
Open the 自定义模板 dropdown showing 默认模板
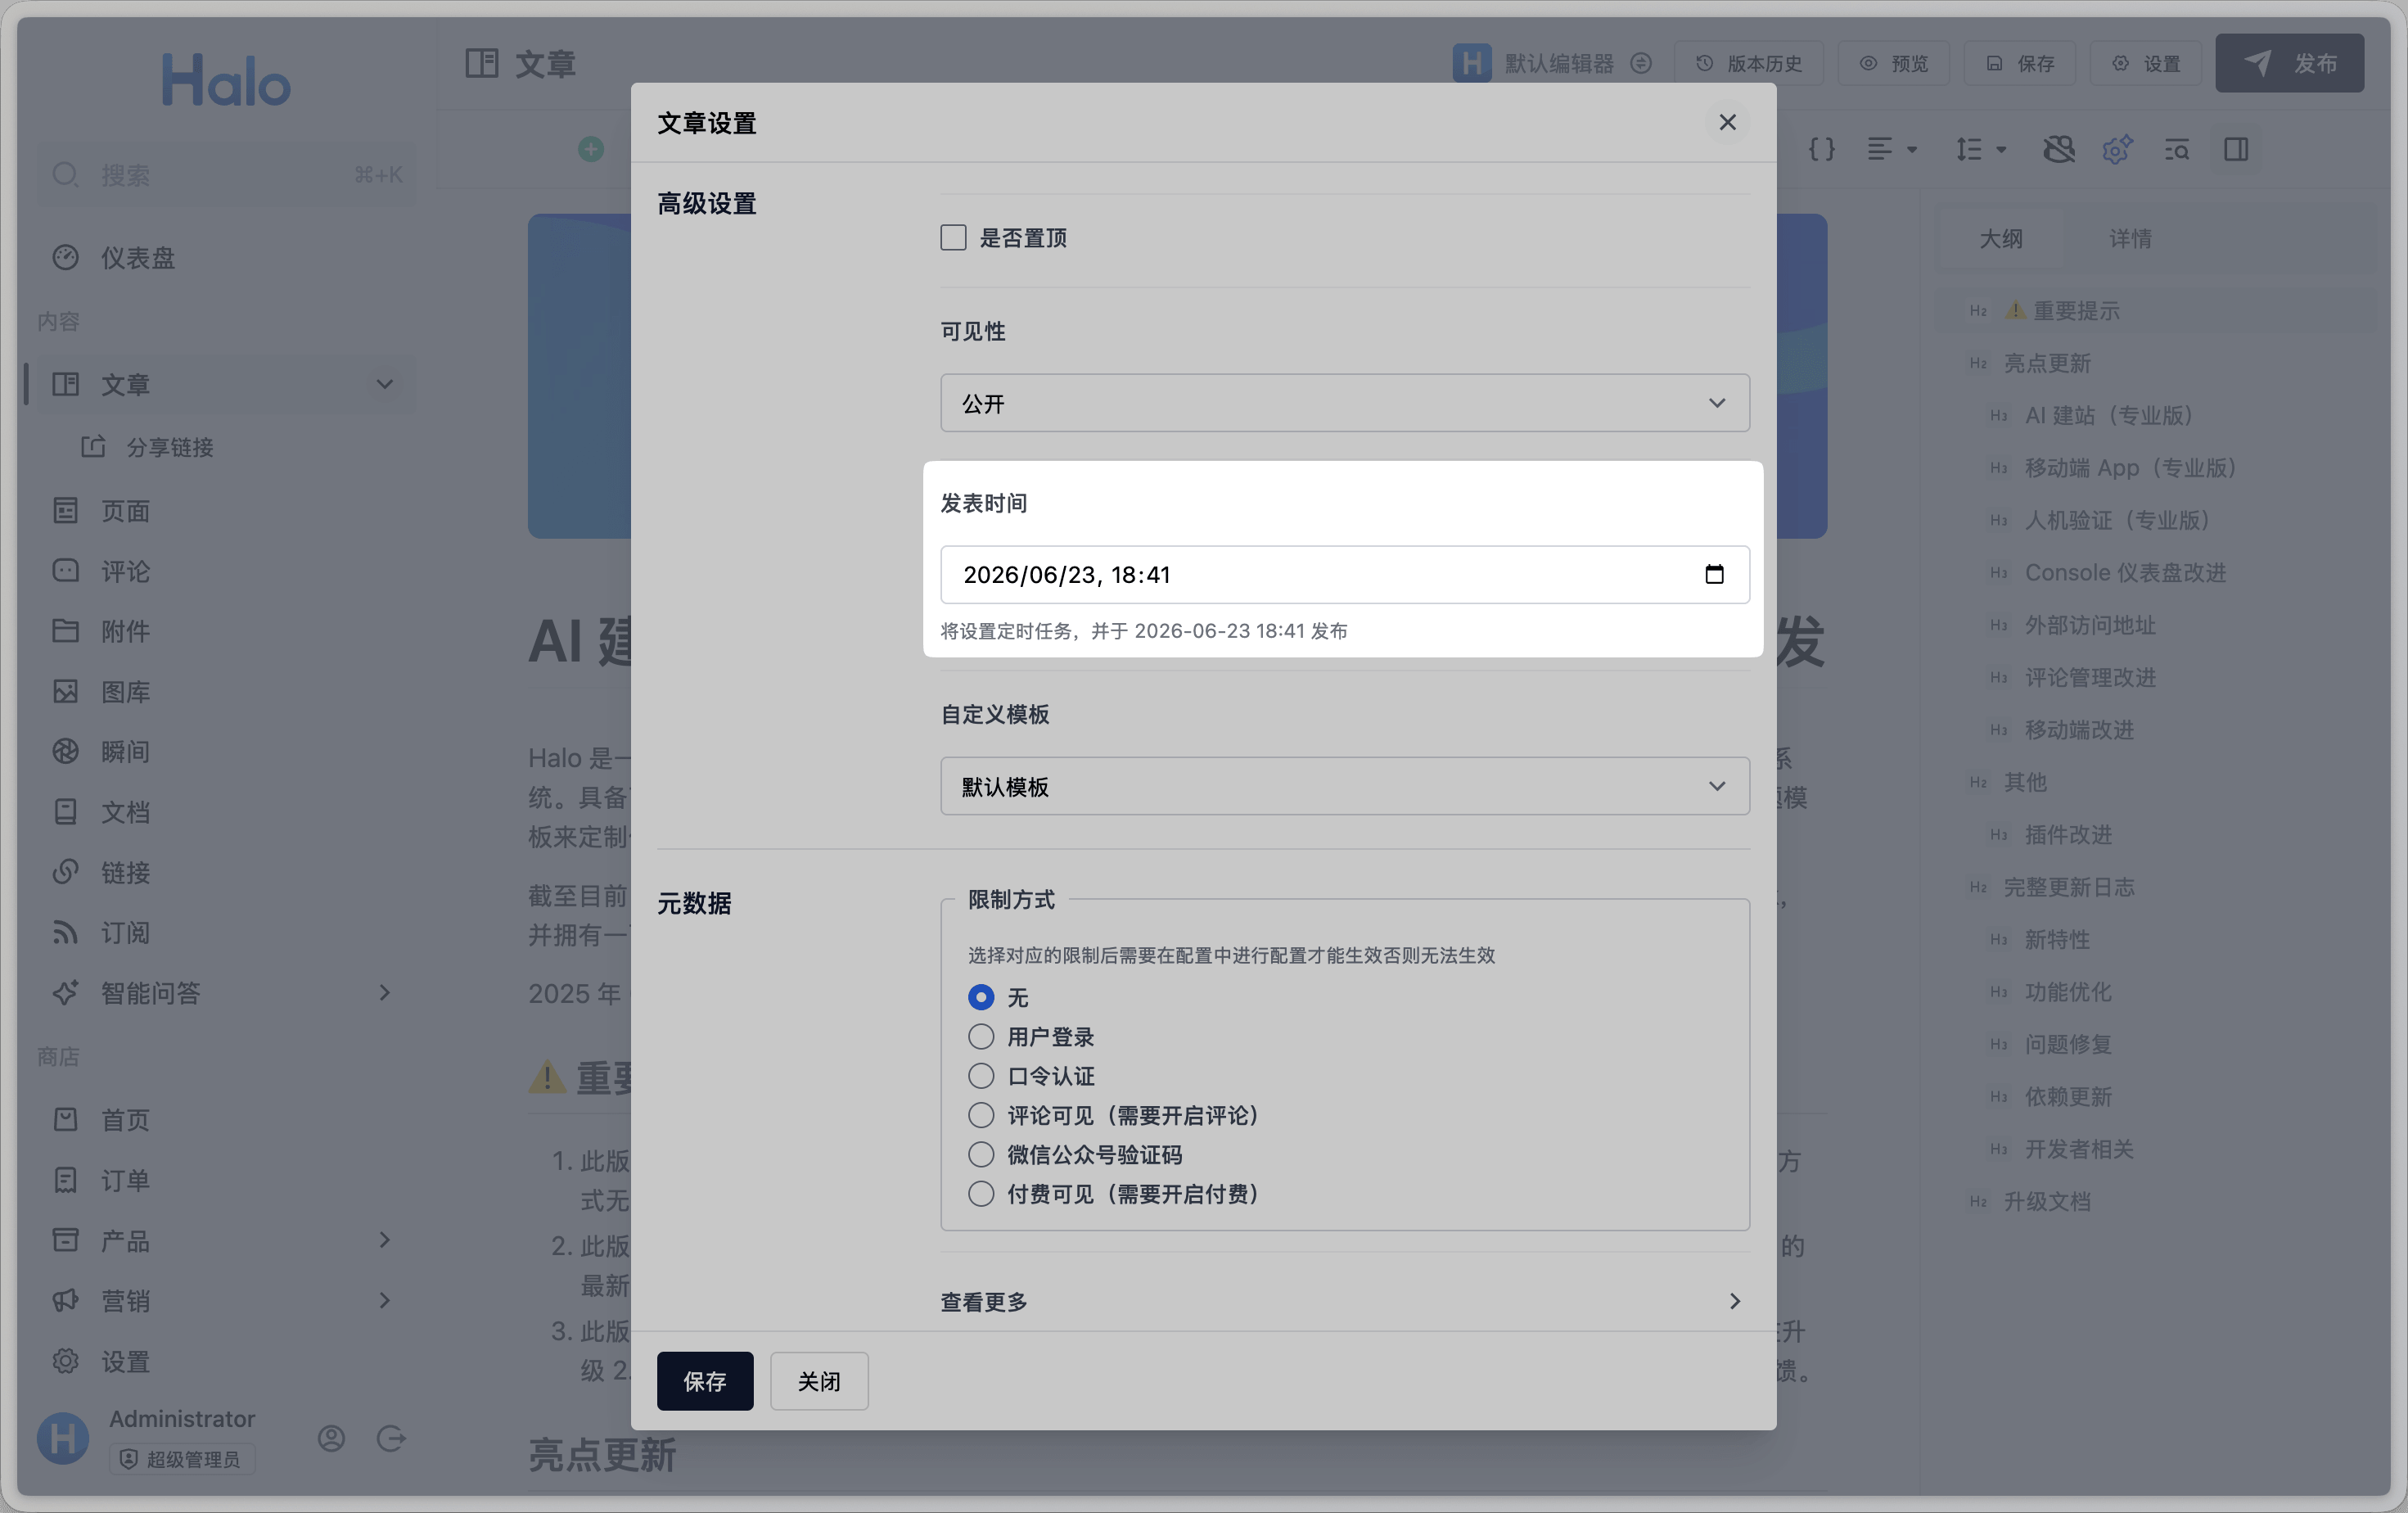click(1344, 786)
